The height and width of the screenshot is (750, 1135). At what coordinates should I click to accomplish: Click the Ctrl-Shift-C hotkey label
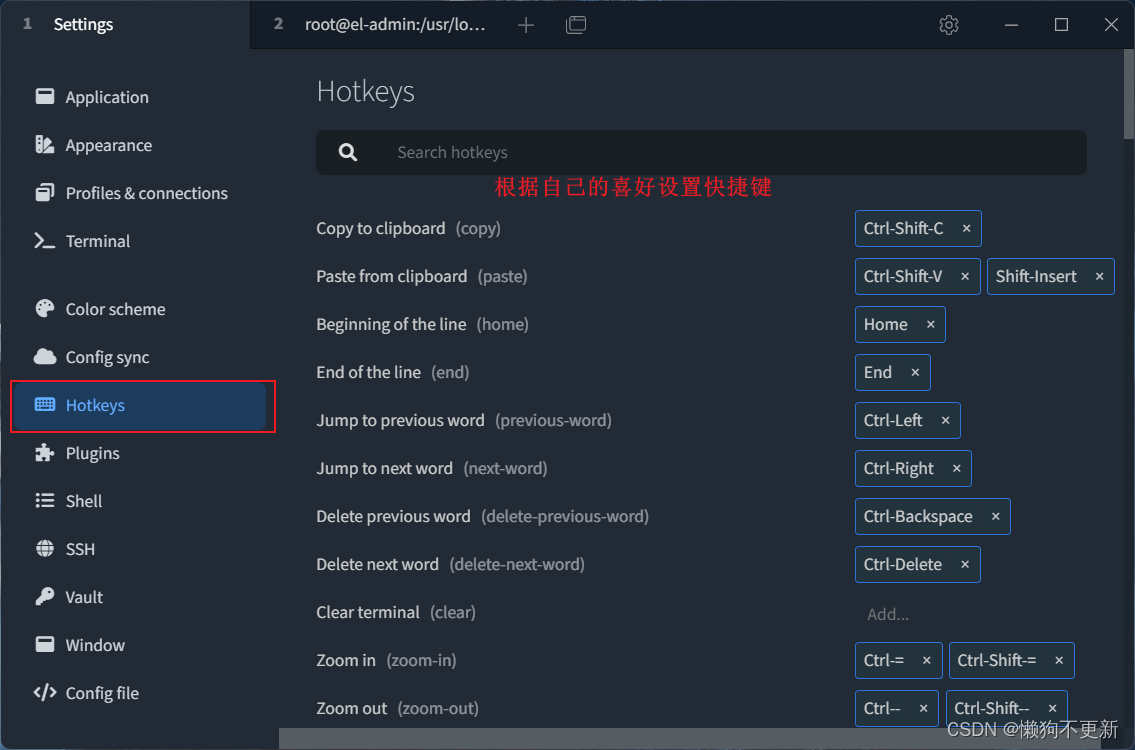(903, 229)
